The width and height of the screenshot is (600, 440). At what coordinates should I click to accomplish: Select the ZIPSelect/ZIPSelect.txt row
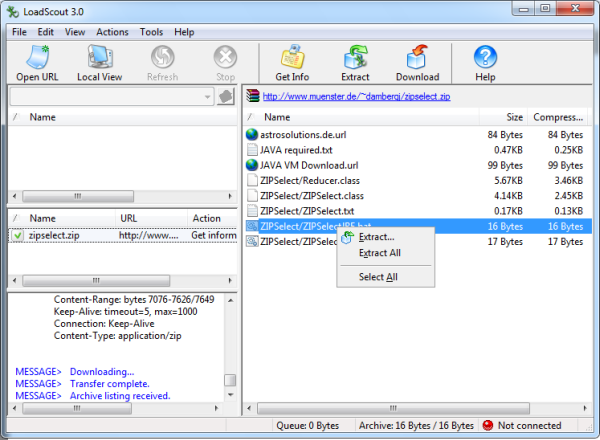[419, 211]
